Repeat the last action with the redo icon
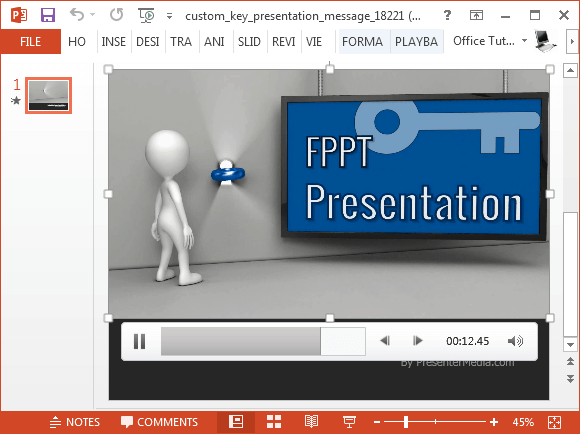 [117, 15]
